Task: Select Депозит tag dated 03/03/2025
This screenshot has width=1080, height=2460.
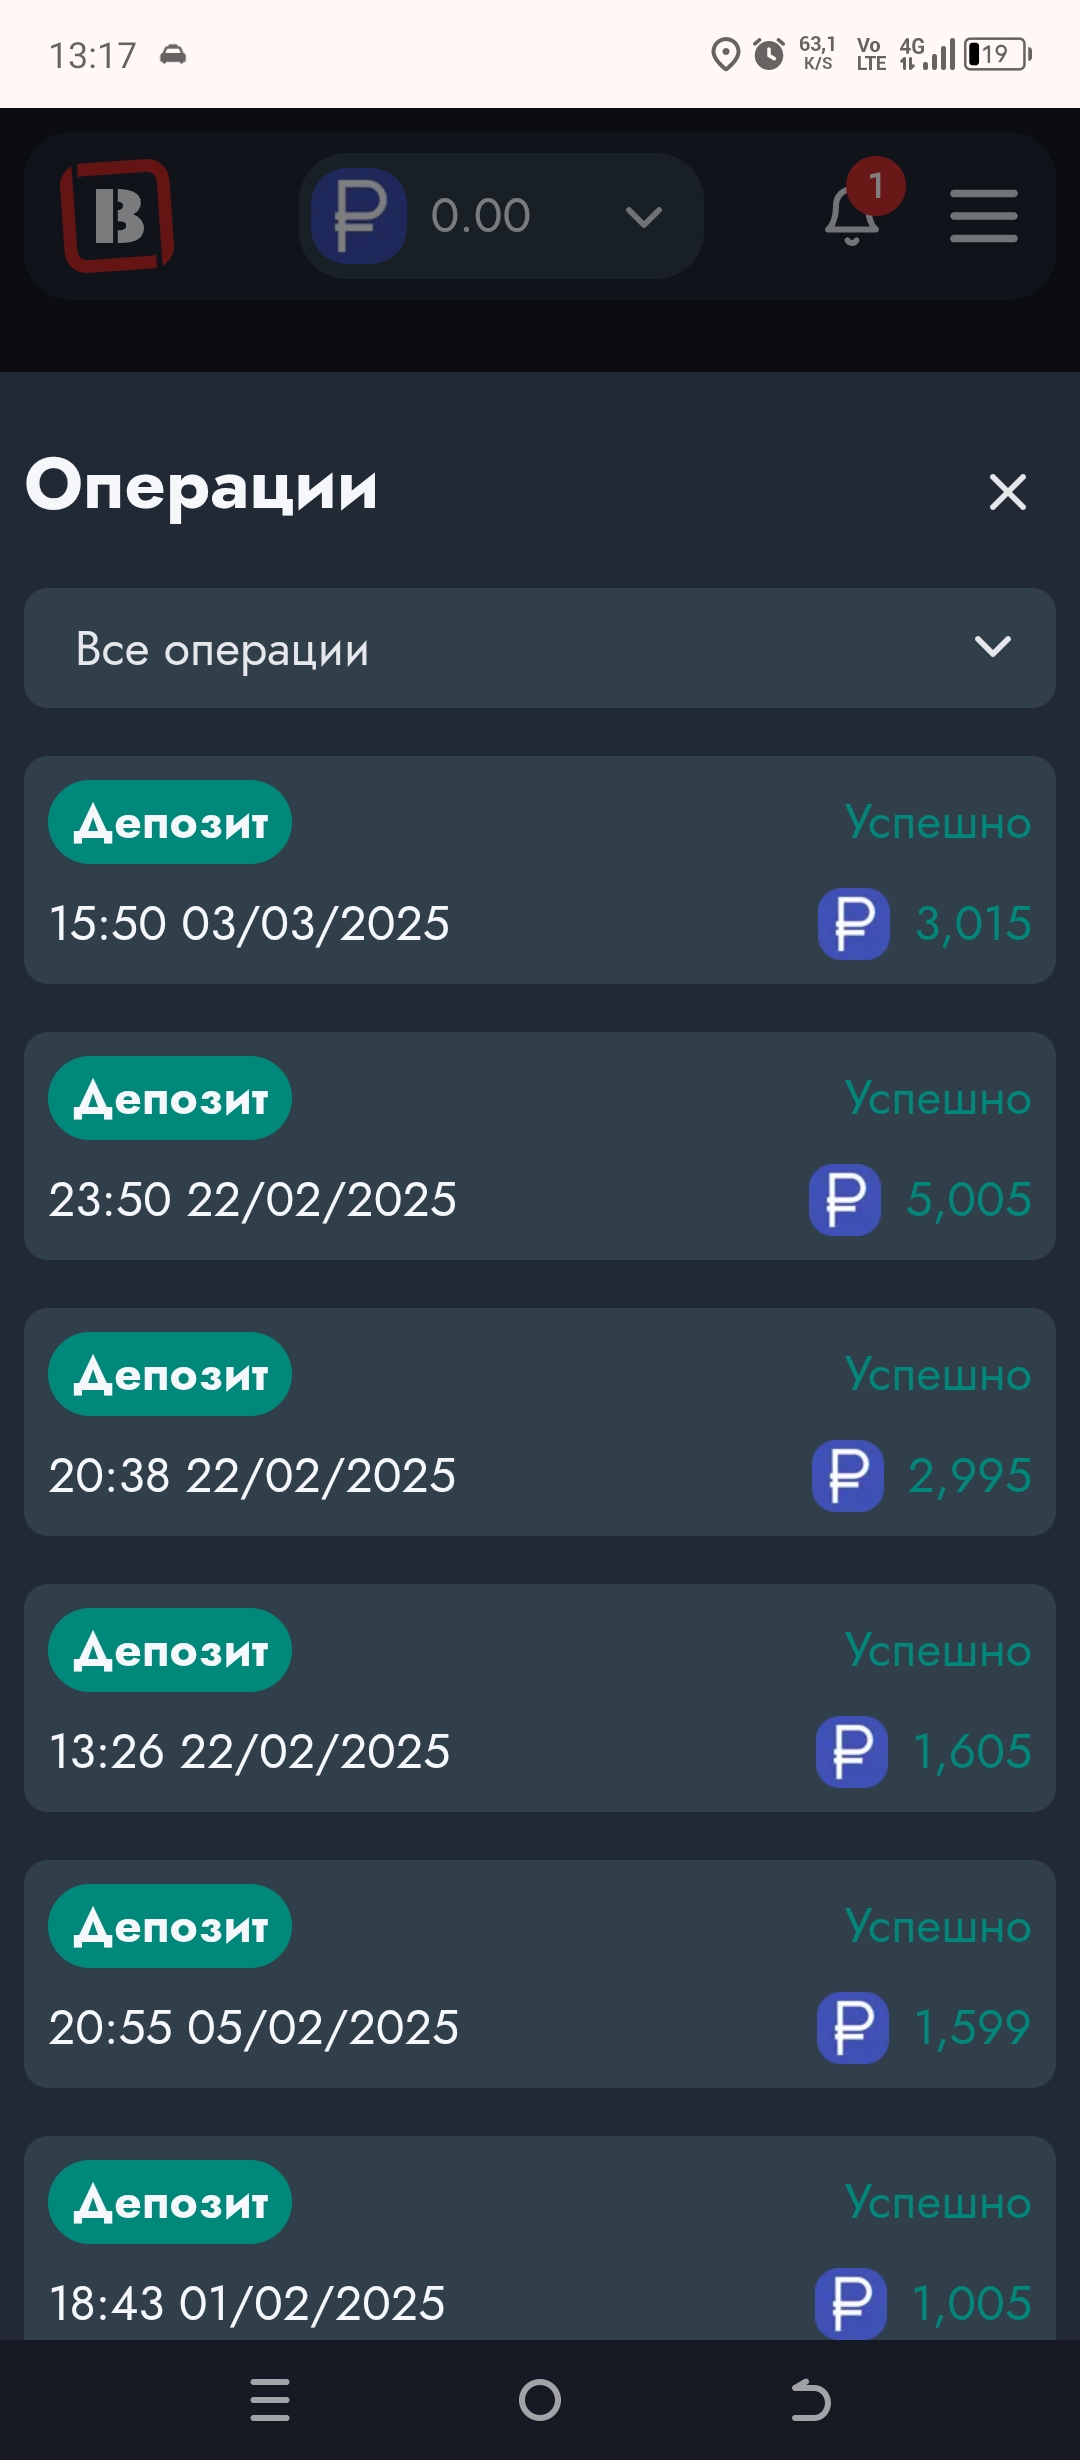Action: 170,823
